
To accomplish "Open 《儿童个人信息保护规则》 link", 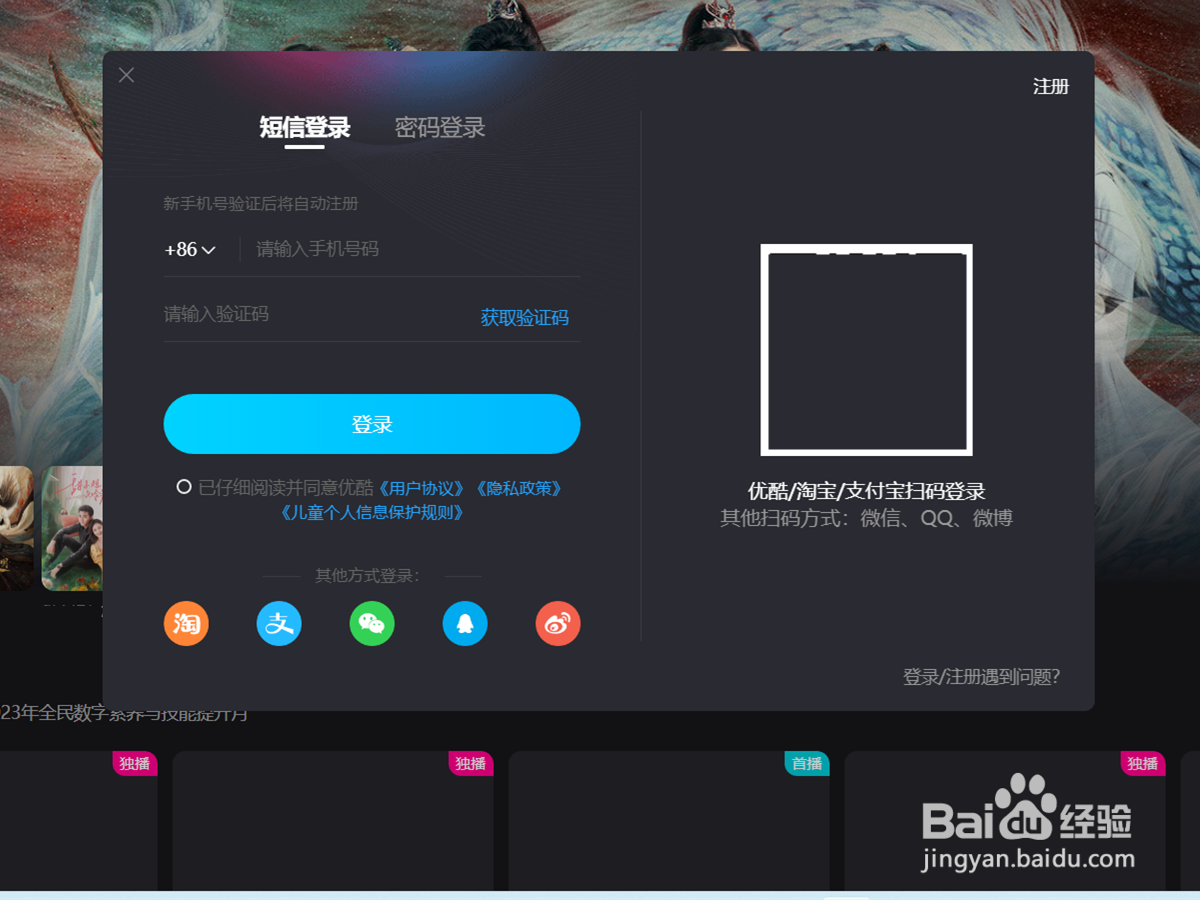I will coord(372,513).
